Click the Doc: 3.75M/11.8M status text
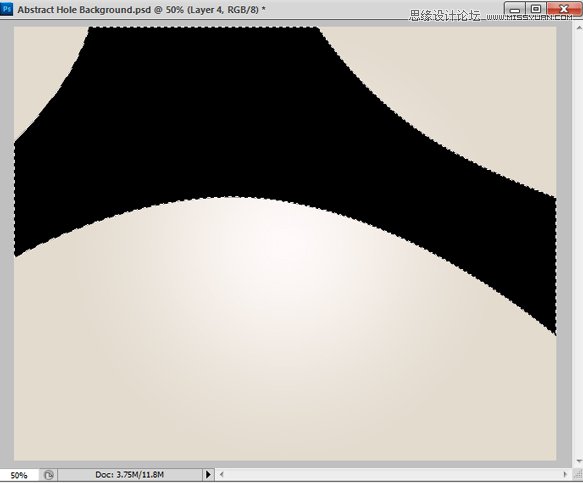 point(129,474)
